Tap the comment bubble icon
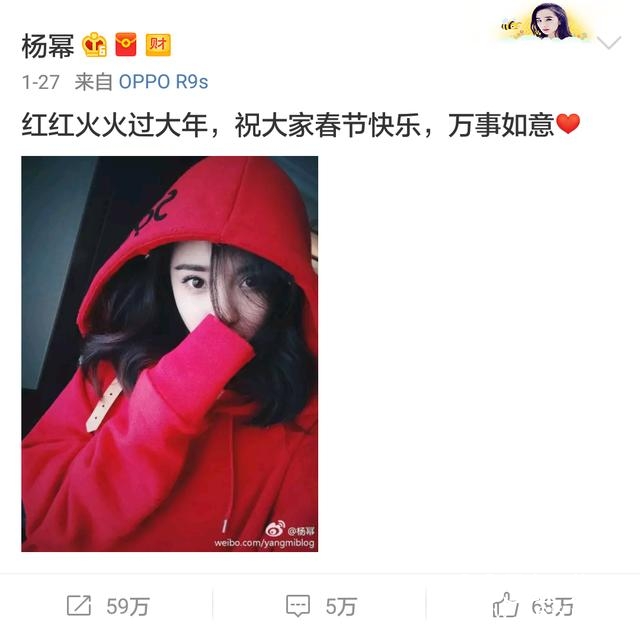This screenshot has height=628, width=640. tap(298, 606)
